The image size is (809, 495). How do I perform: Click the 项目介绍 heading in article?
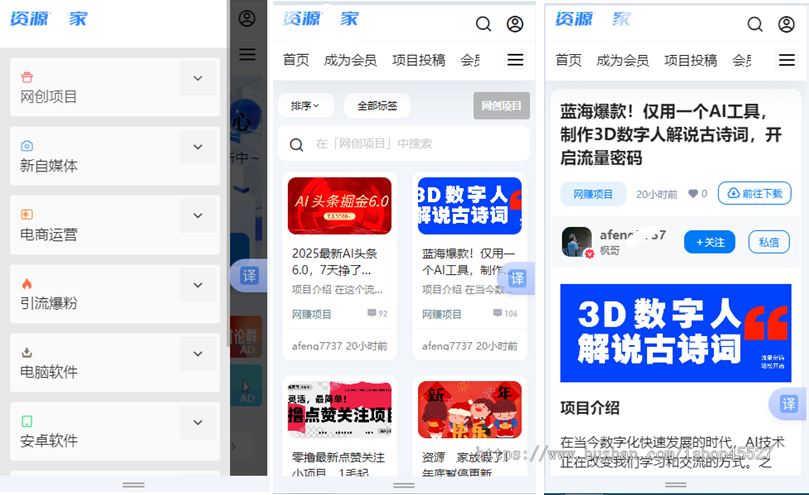[590, 408]
